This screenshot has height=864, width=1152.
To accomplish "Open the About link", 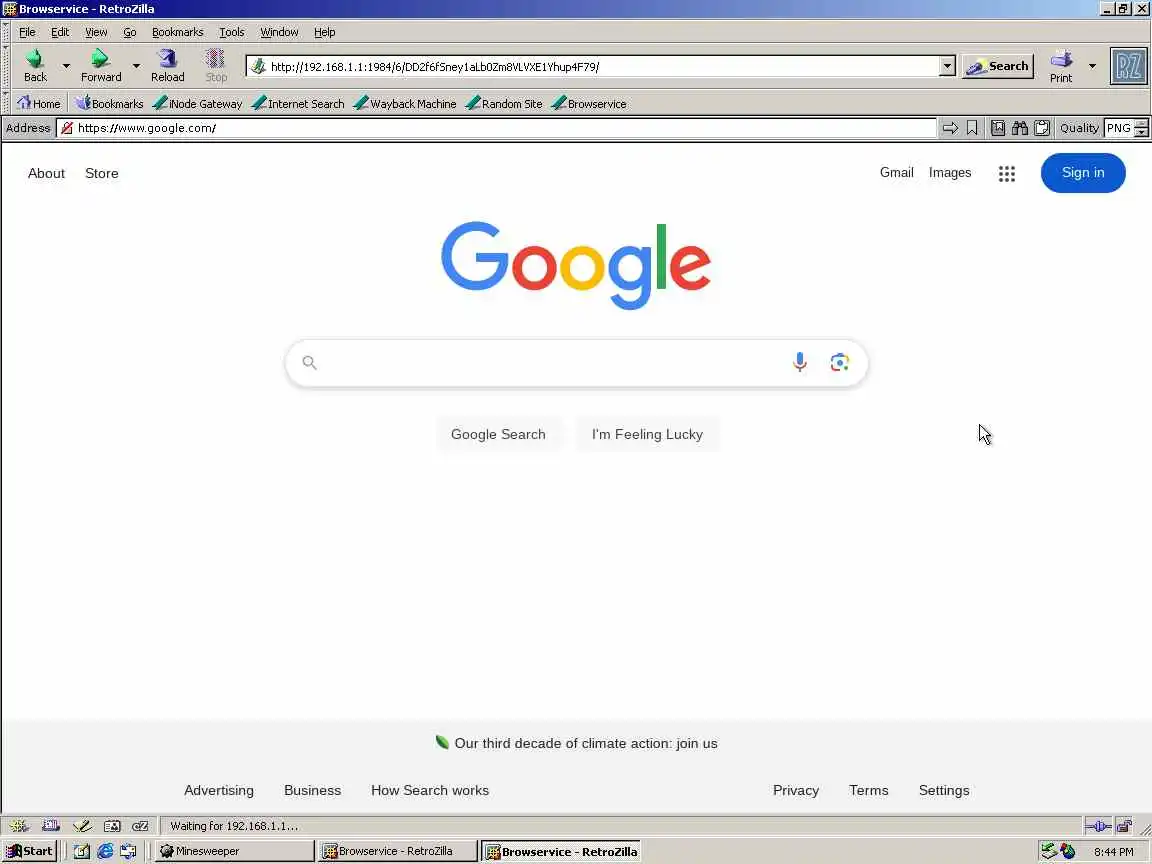I will click(x=46, y=173).
